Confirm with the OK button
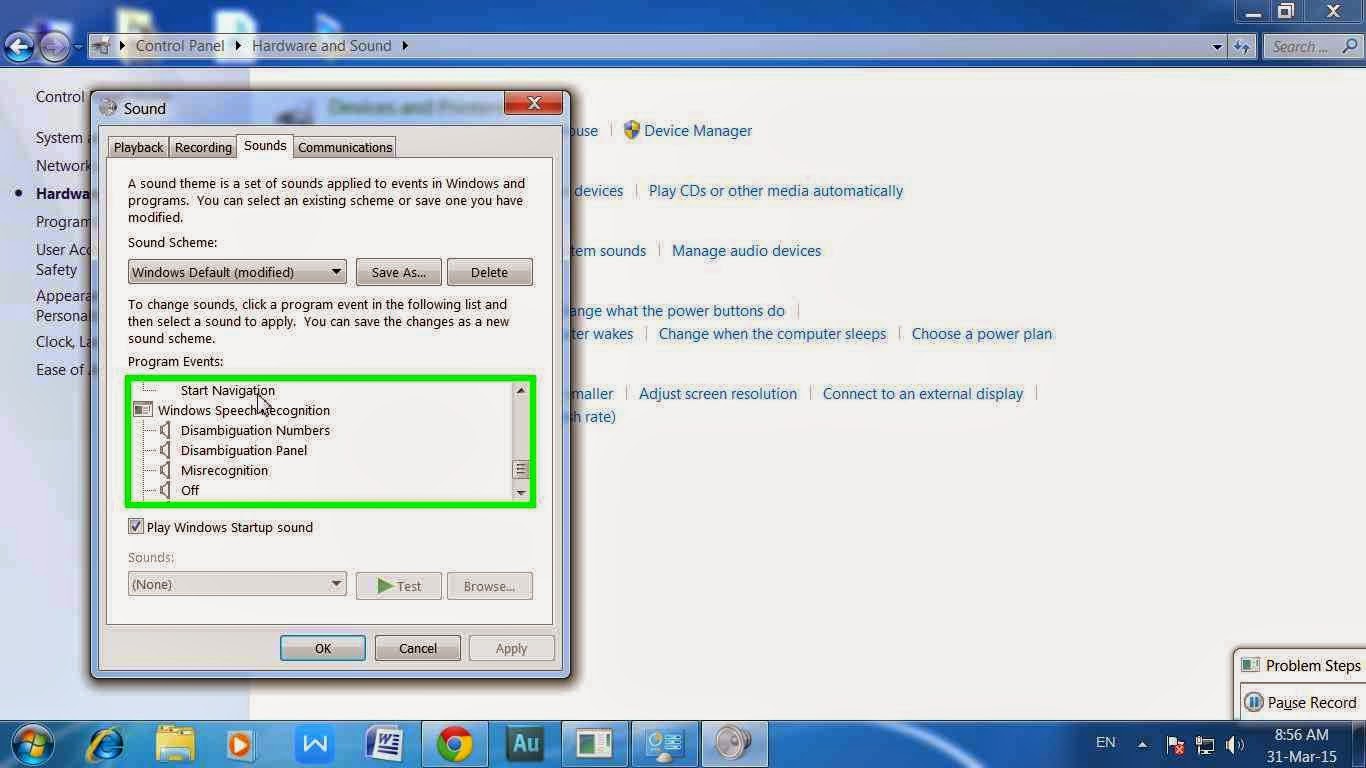 323,648
